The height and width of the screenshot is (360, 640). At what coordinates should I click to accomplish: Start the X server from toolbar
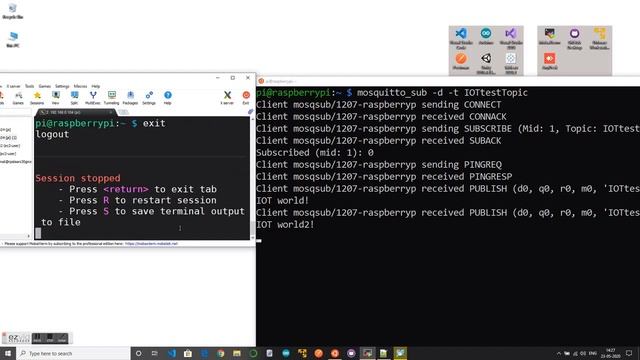coord(227,98)
